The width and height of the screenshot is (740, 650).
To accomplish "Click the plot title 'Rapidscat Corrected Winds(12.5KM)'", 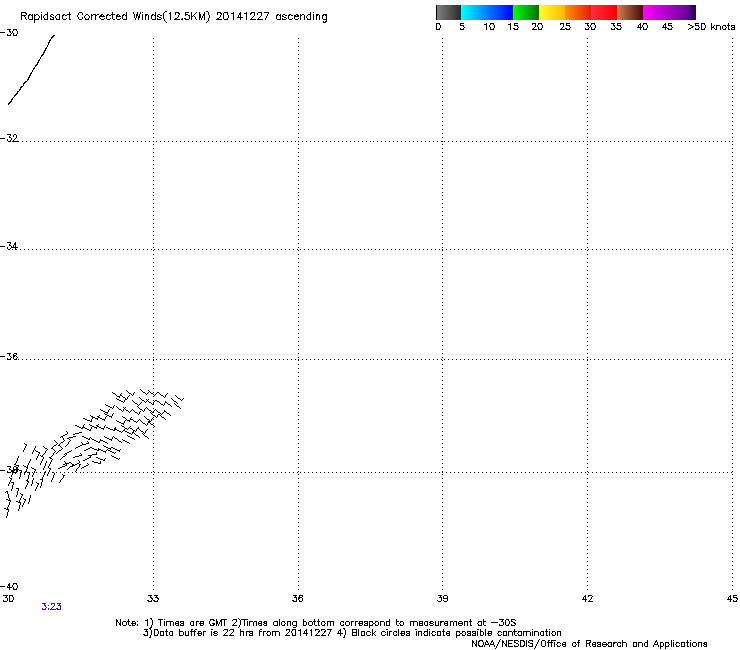I will point(115,17).
